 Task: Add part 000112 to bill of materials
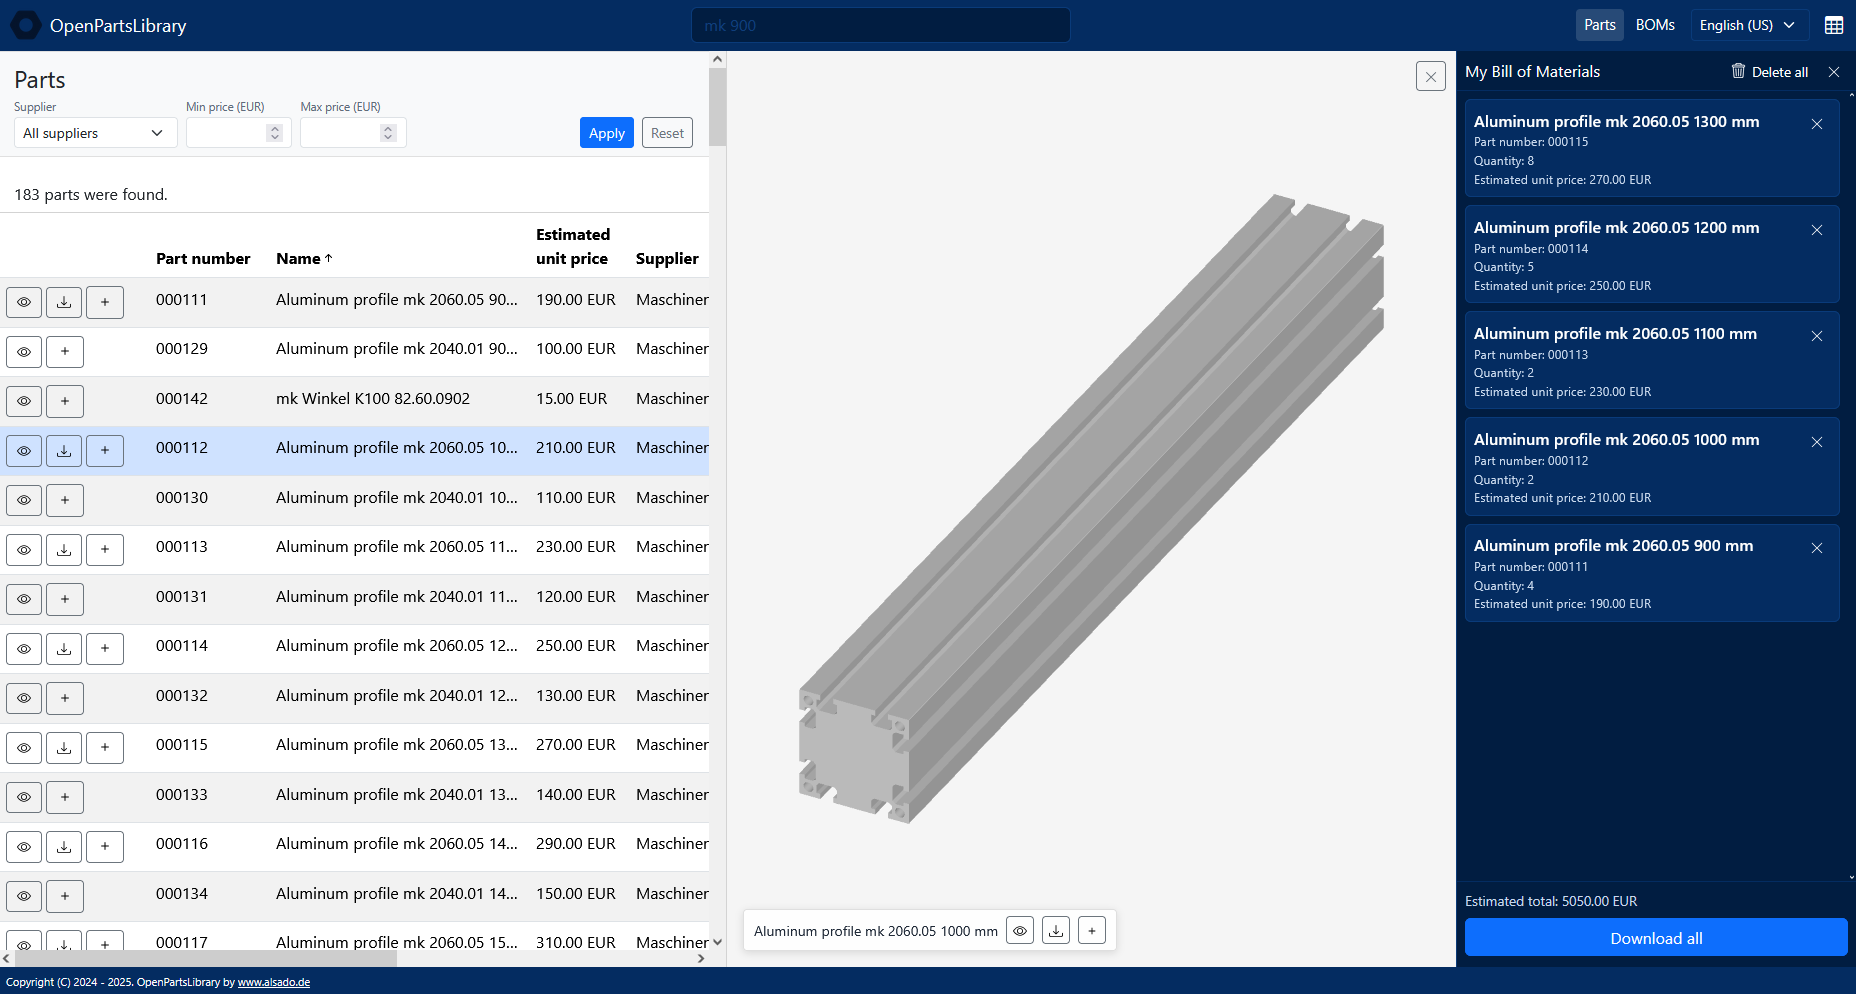click(x=105, y=451)
